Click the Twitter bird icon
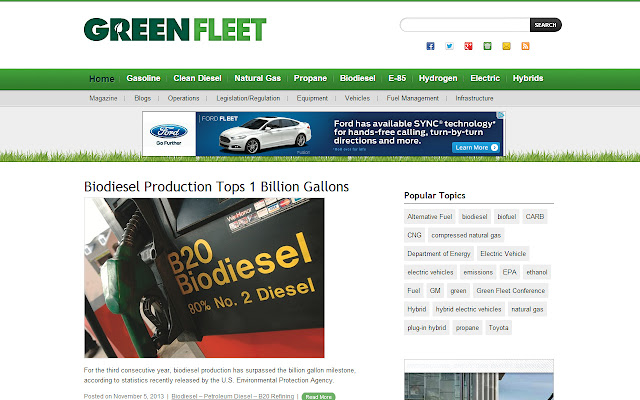The image size is (640, 400). (x=450, y=46)
